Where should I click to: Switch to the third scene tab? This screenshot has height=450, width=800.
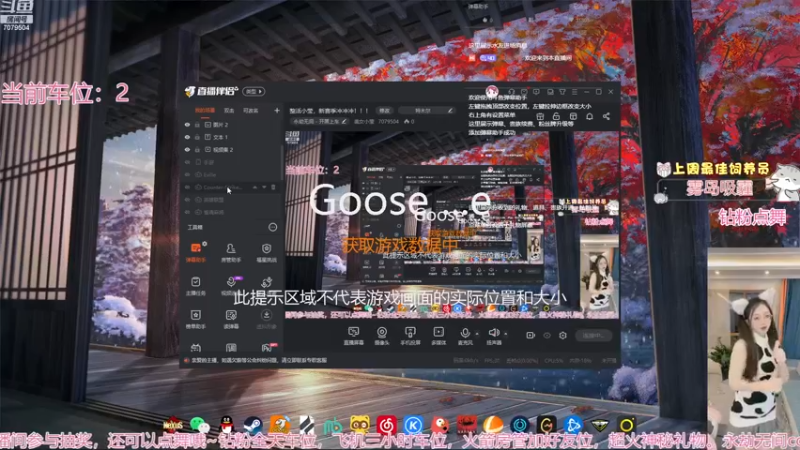coord(251,110)
